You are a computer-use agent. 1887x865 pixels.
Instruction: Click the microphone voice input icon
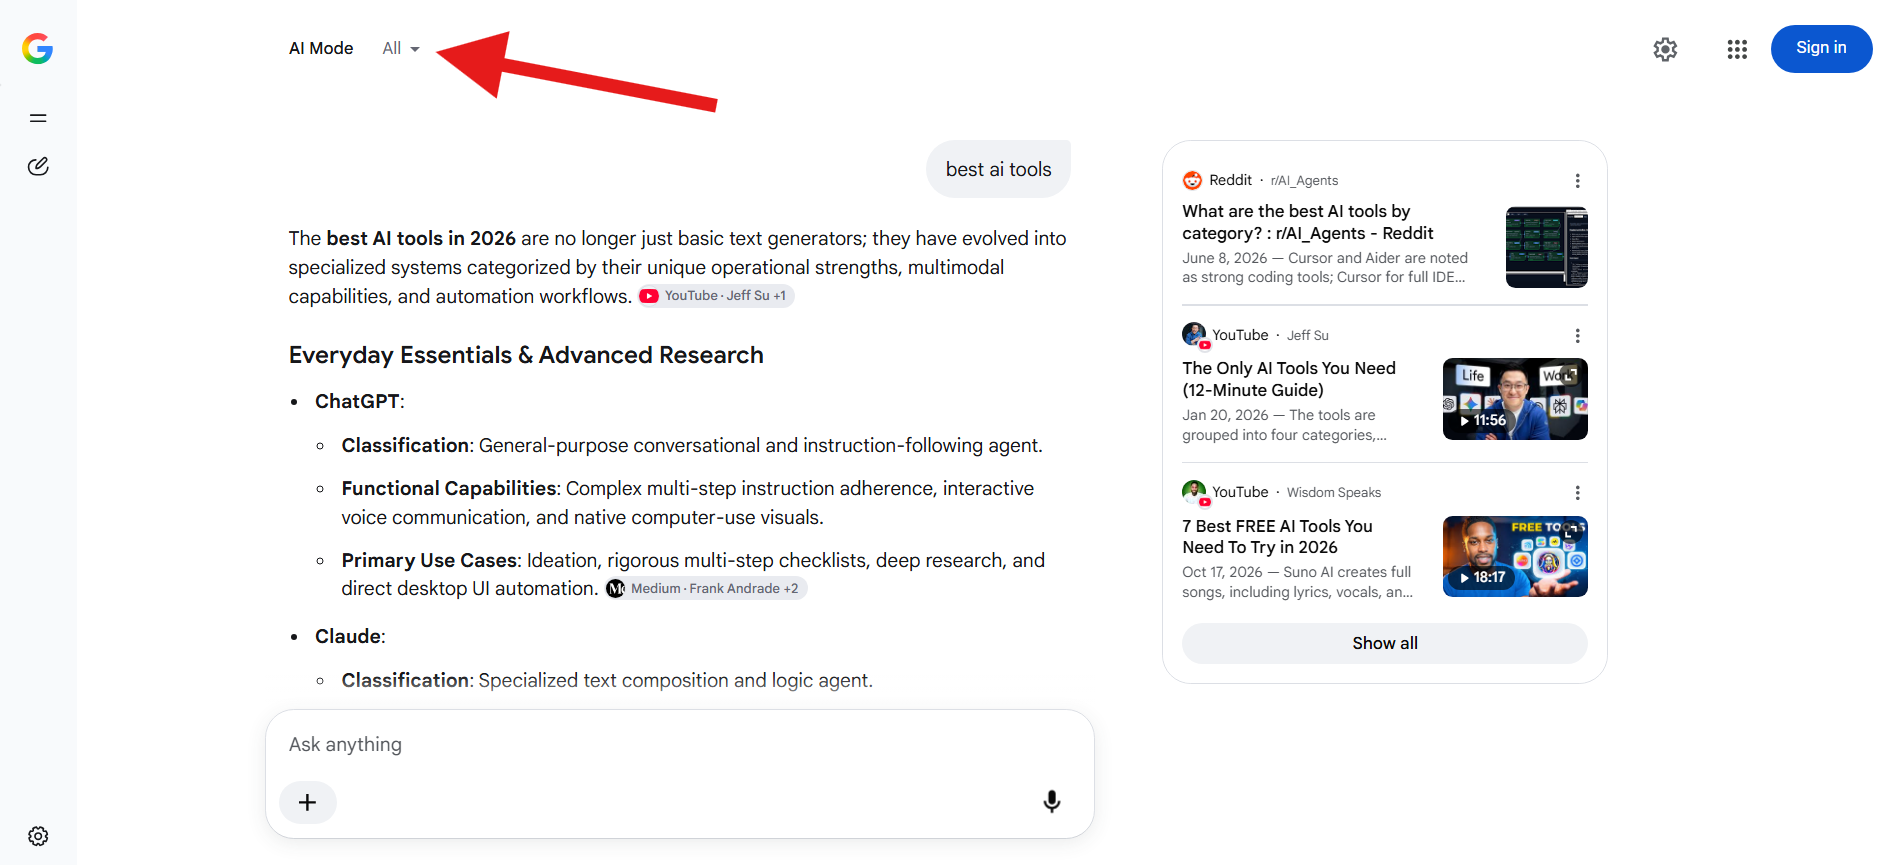(1052, 801)
